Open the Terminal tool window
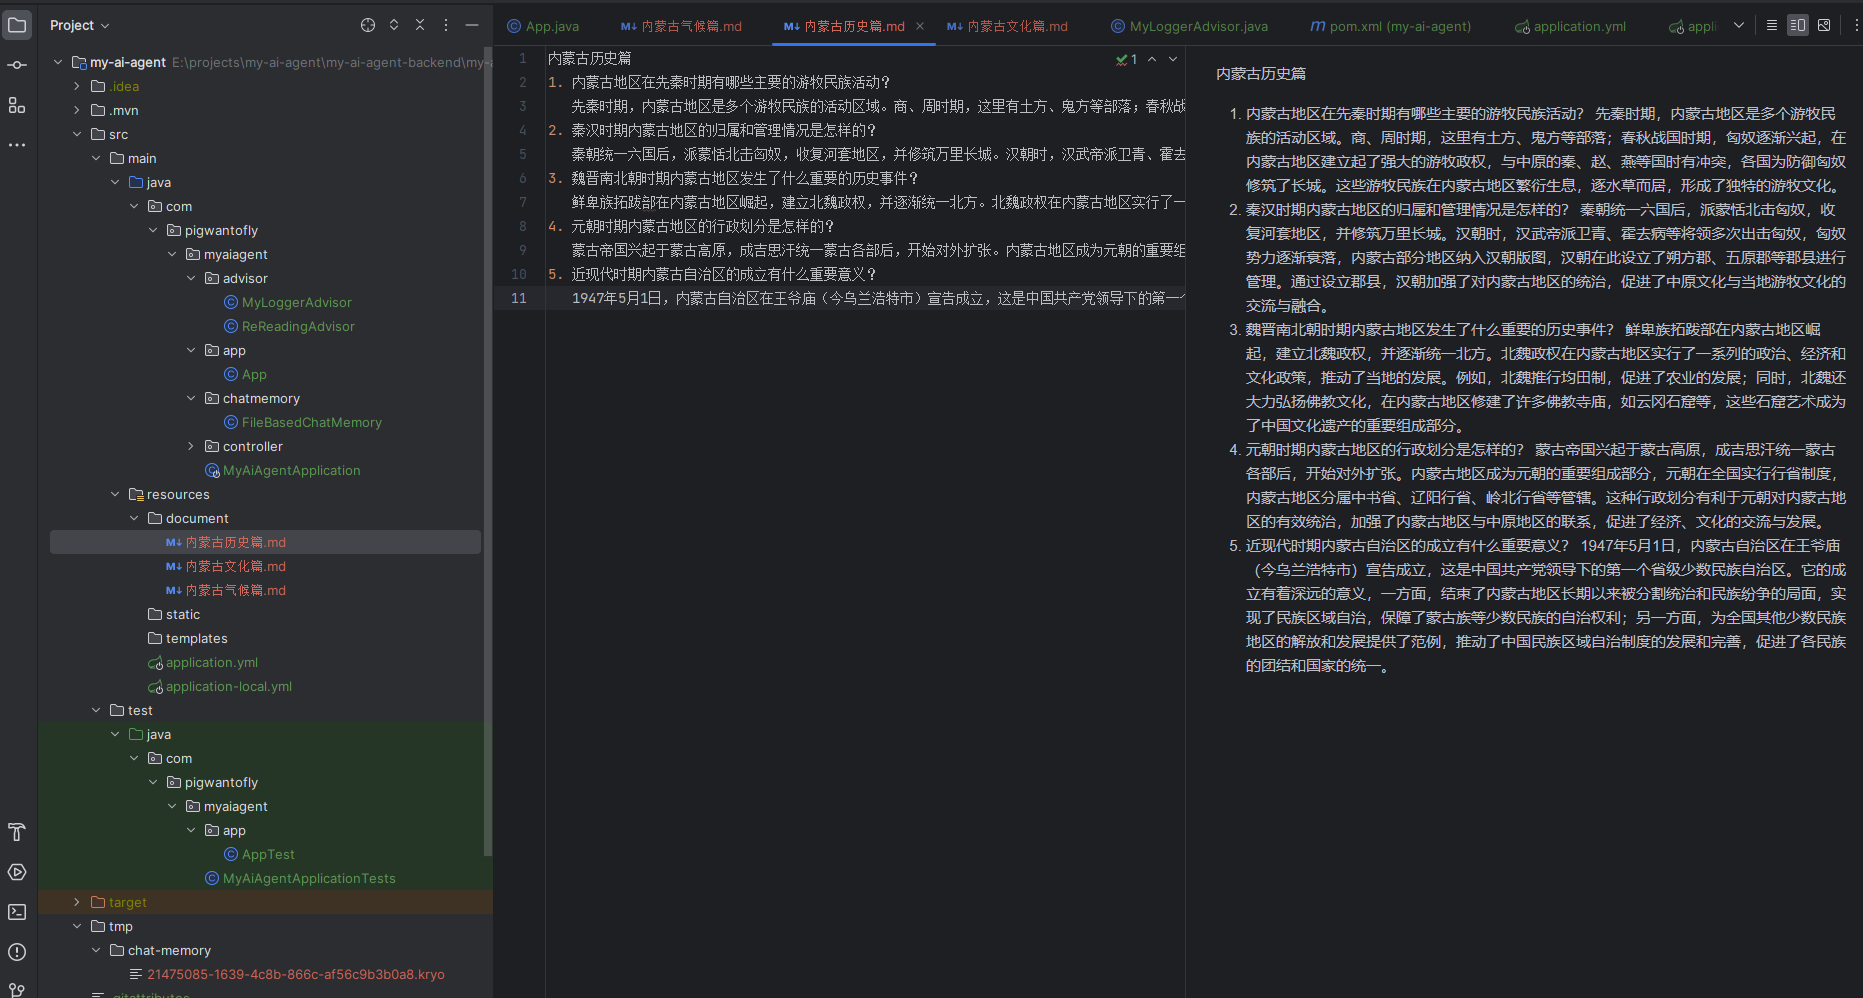This screenshot has height=998, width=1863. coord(17,912)
